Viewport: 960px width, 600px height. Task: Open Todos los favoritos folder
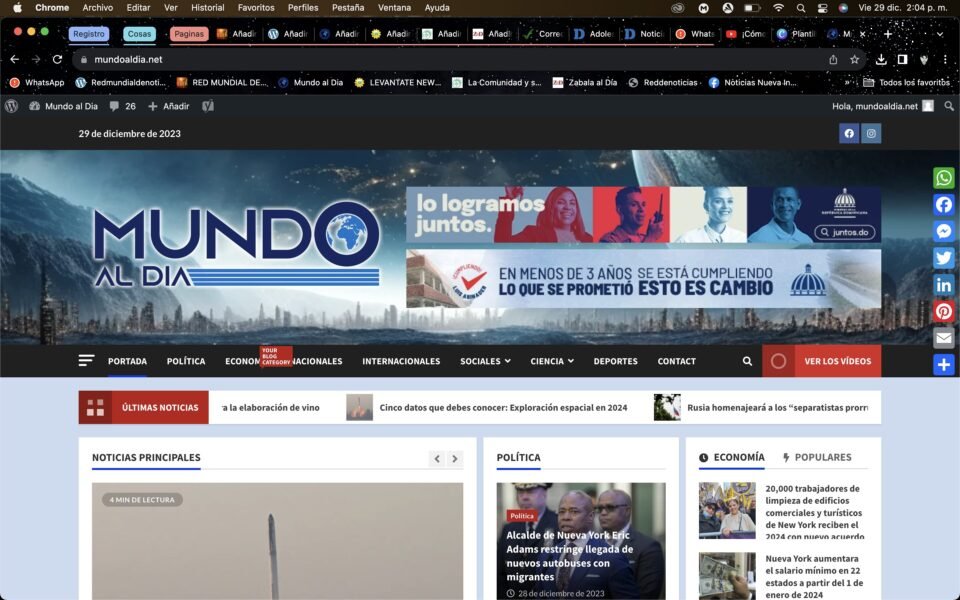point(906,82)
